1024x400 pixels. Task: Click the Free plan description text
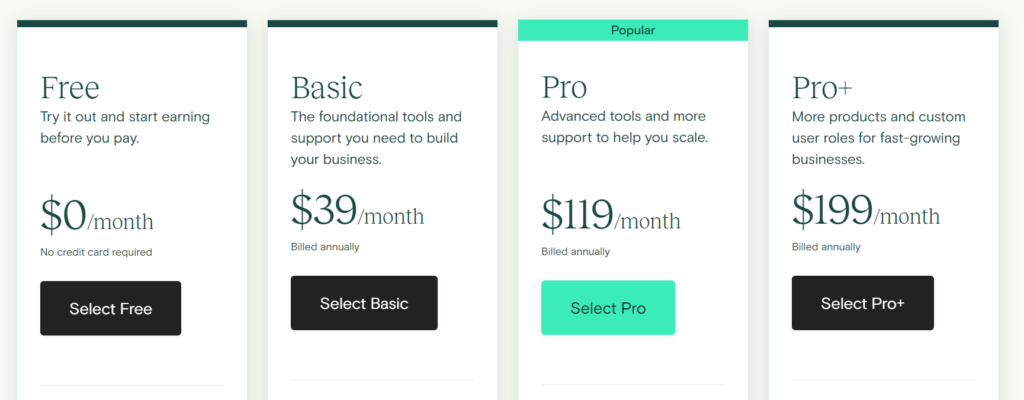pyautogui.click(x=125, y=128)
